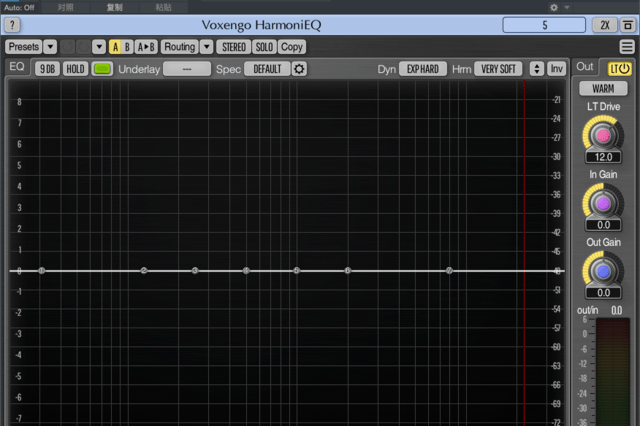Click the Routing button
Screen dimensions: 640x426
180,47
